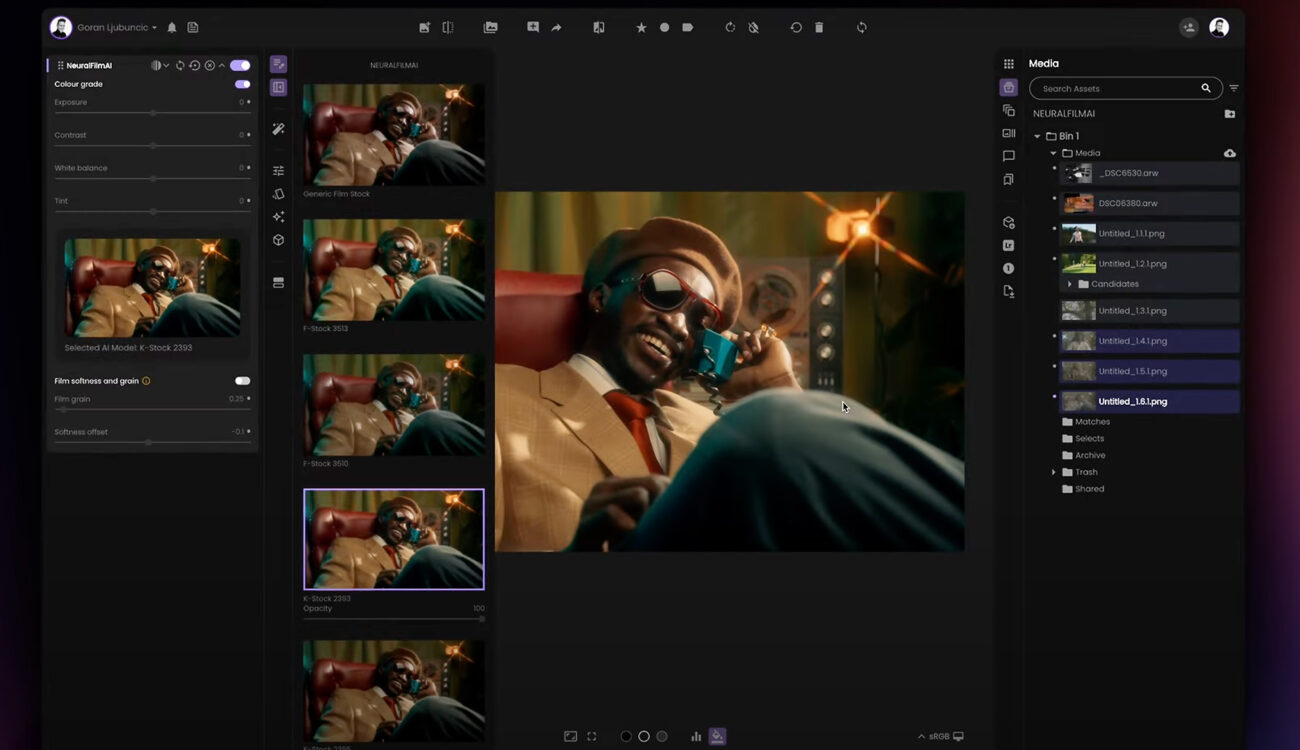Viewport: 1300px width, 750px height.
Task: Click the before/after contrast icon in toolbar
Action: pos(598,28)
